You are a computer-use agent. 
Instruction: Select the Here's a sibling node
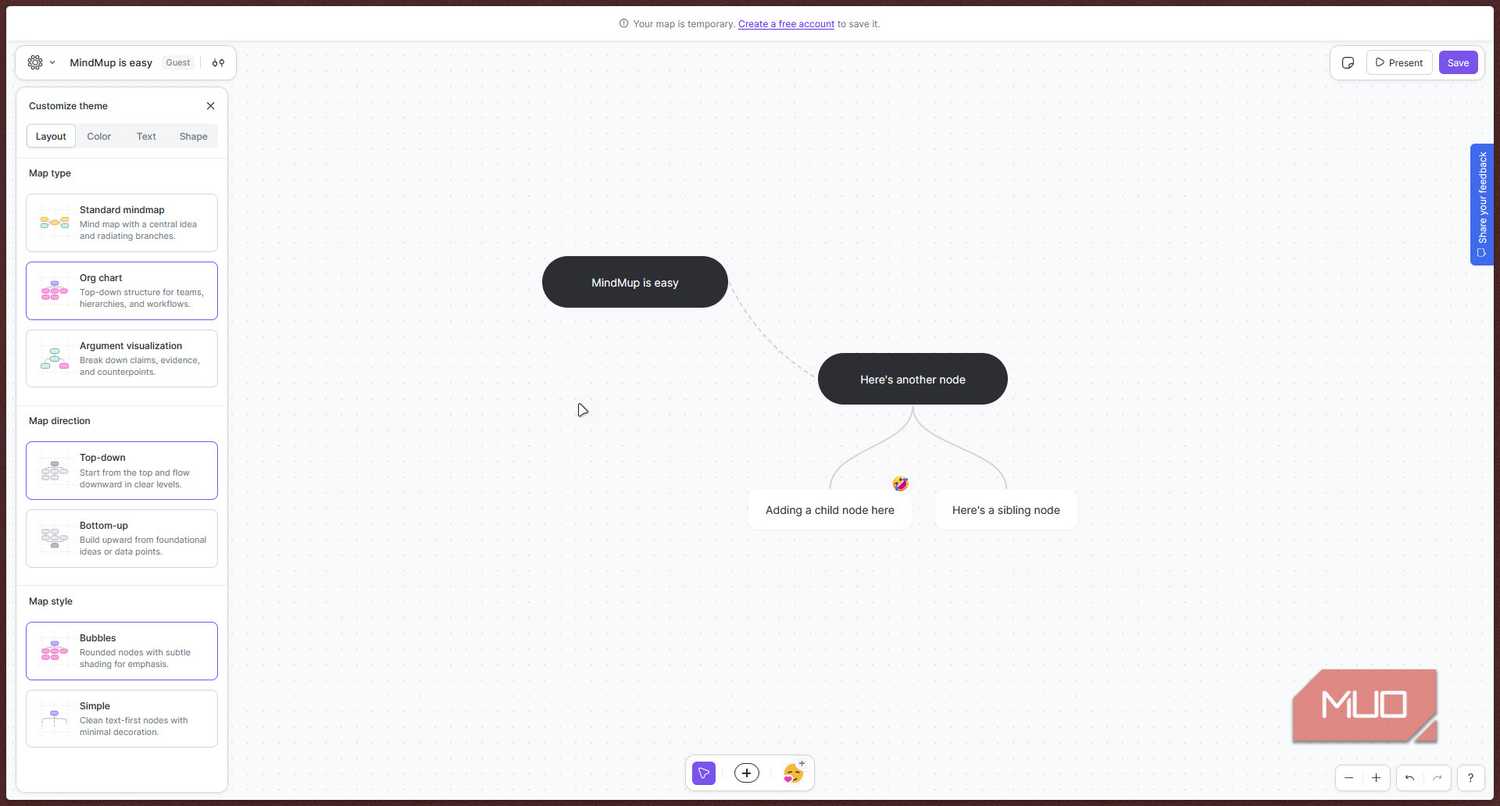[x=1006, y=510]
